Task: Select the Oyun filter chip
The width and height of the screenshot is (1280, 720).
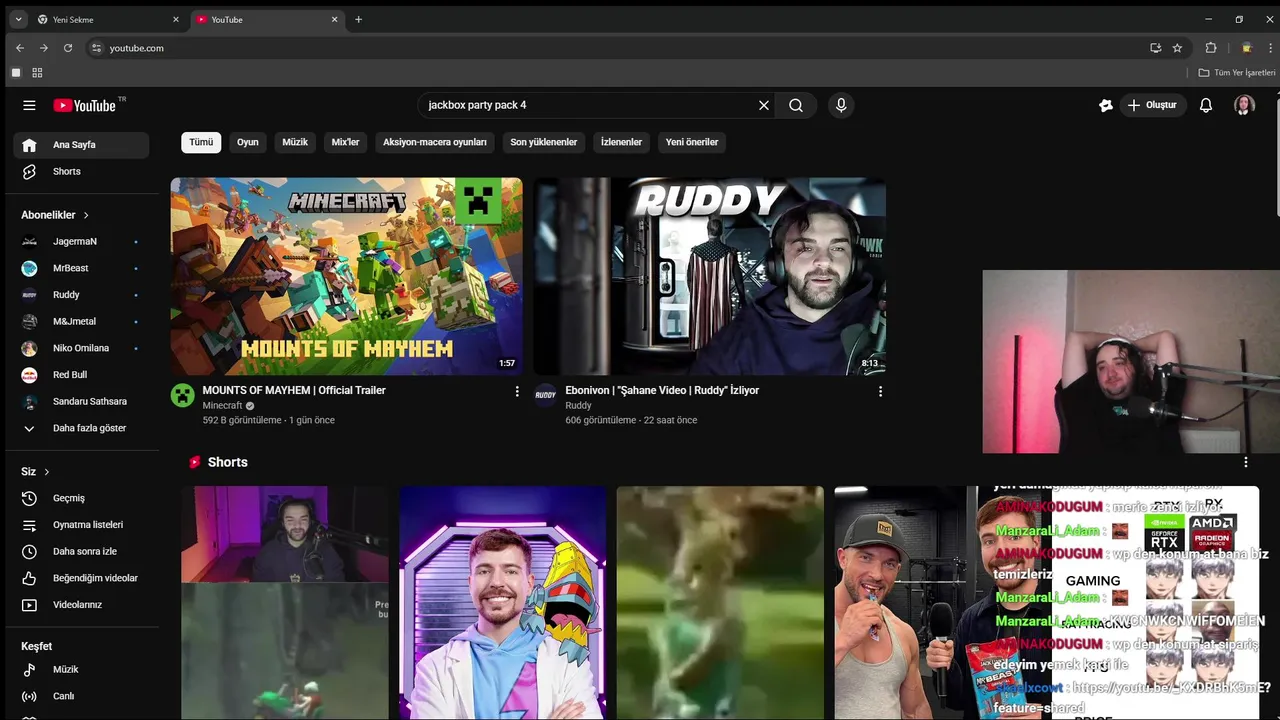Action: (x=248, y=142)
